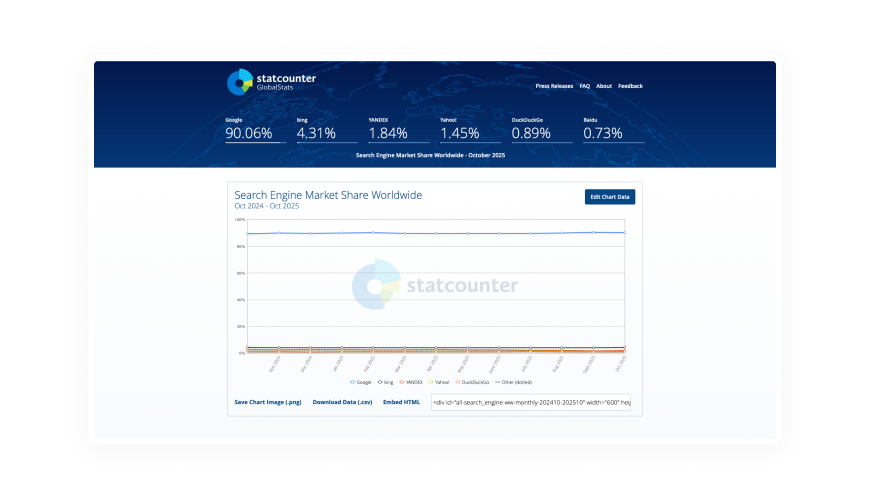Click Save Chart Image (.png)
This screenshot has width=870, height=500.
tap(267, 402)
